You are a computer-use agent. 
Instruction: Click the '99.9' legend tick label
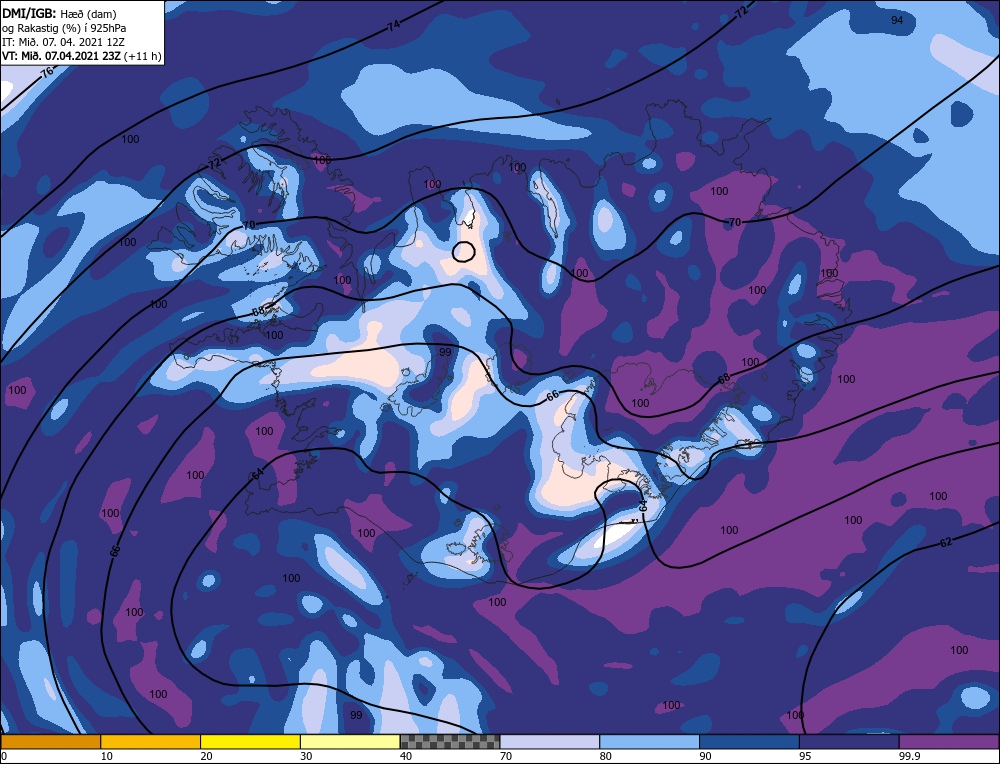[909, 756]
